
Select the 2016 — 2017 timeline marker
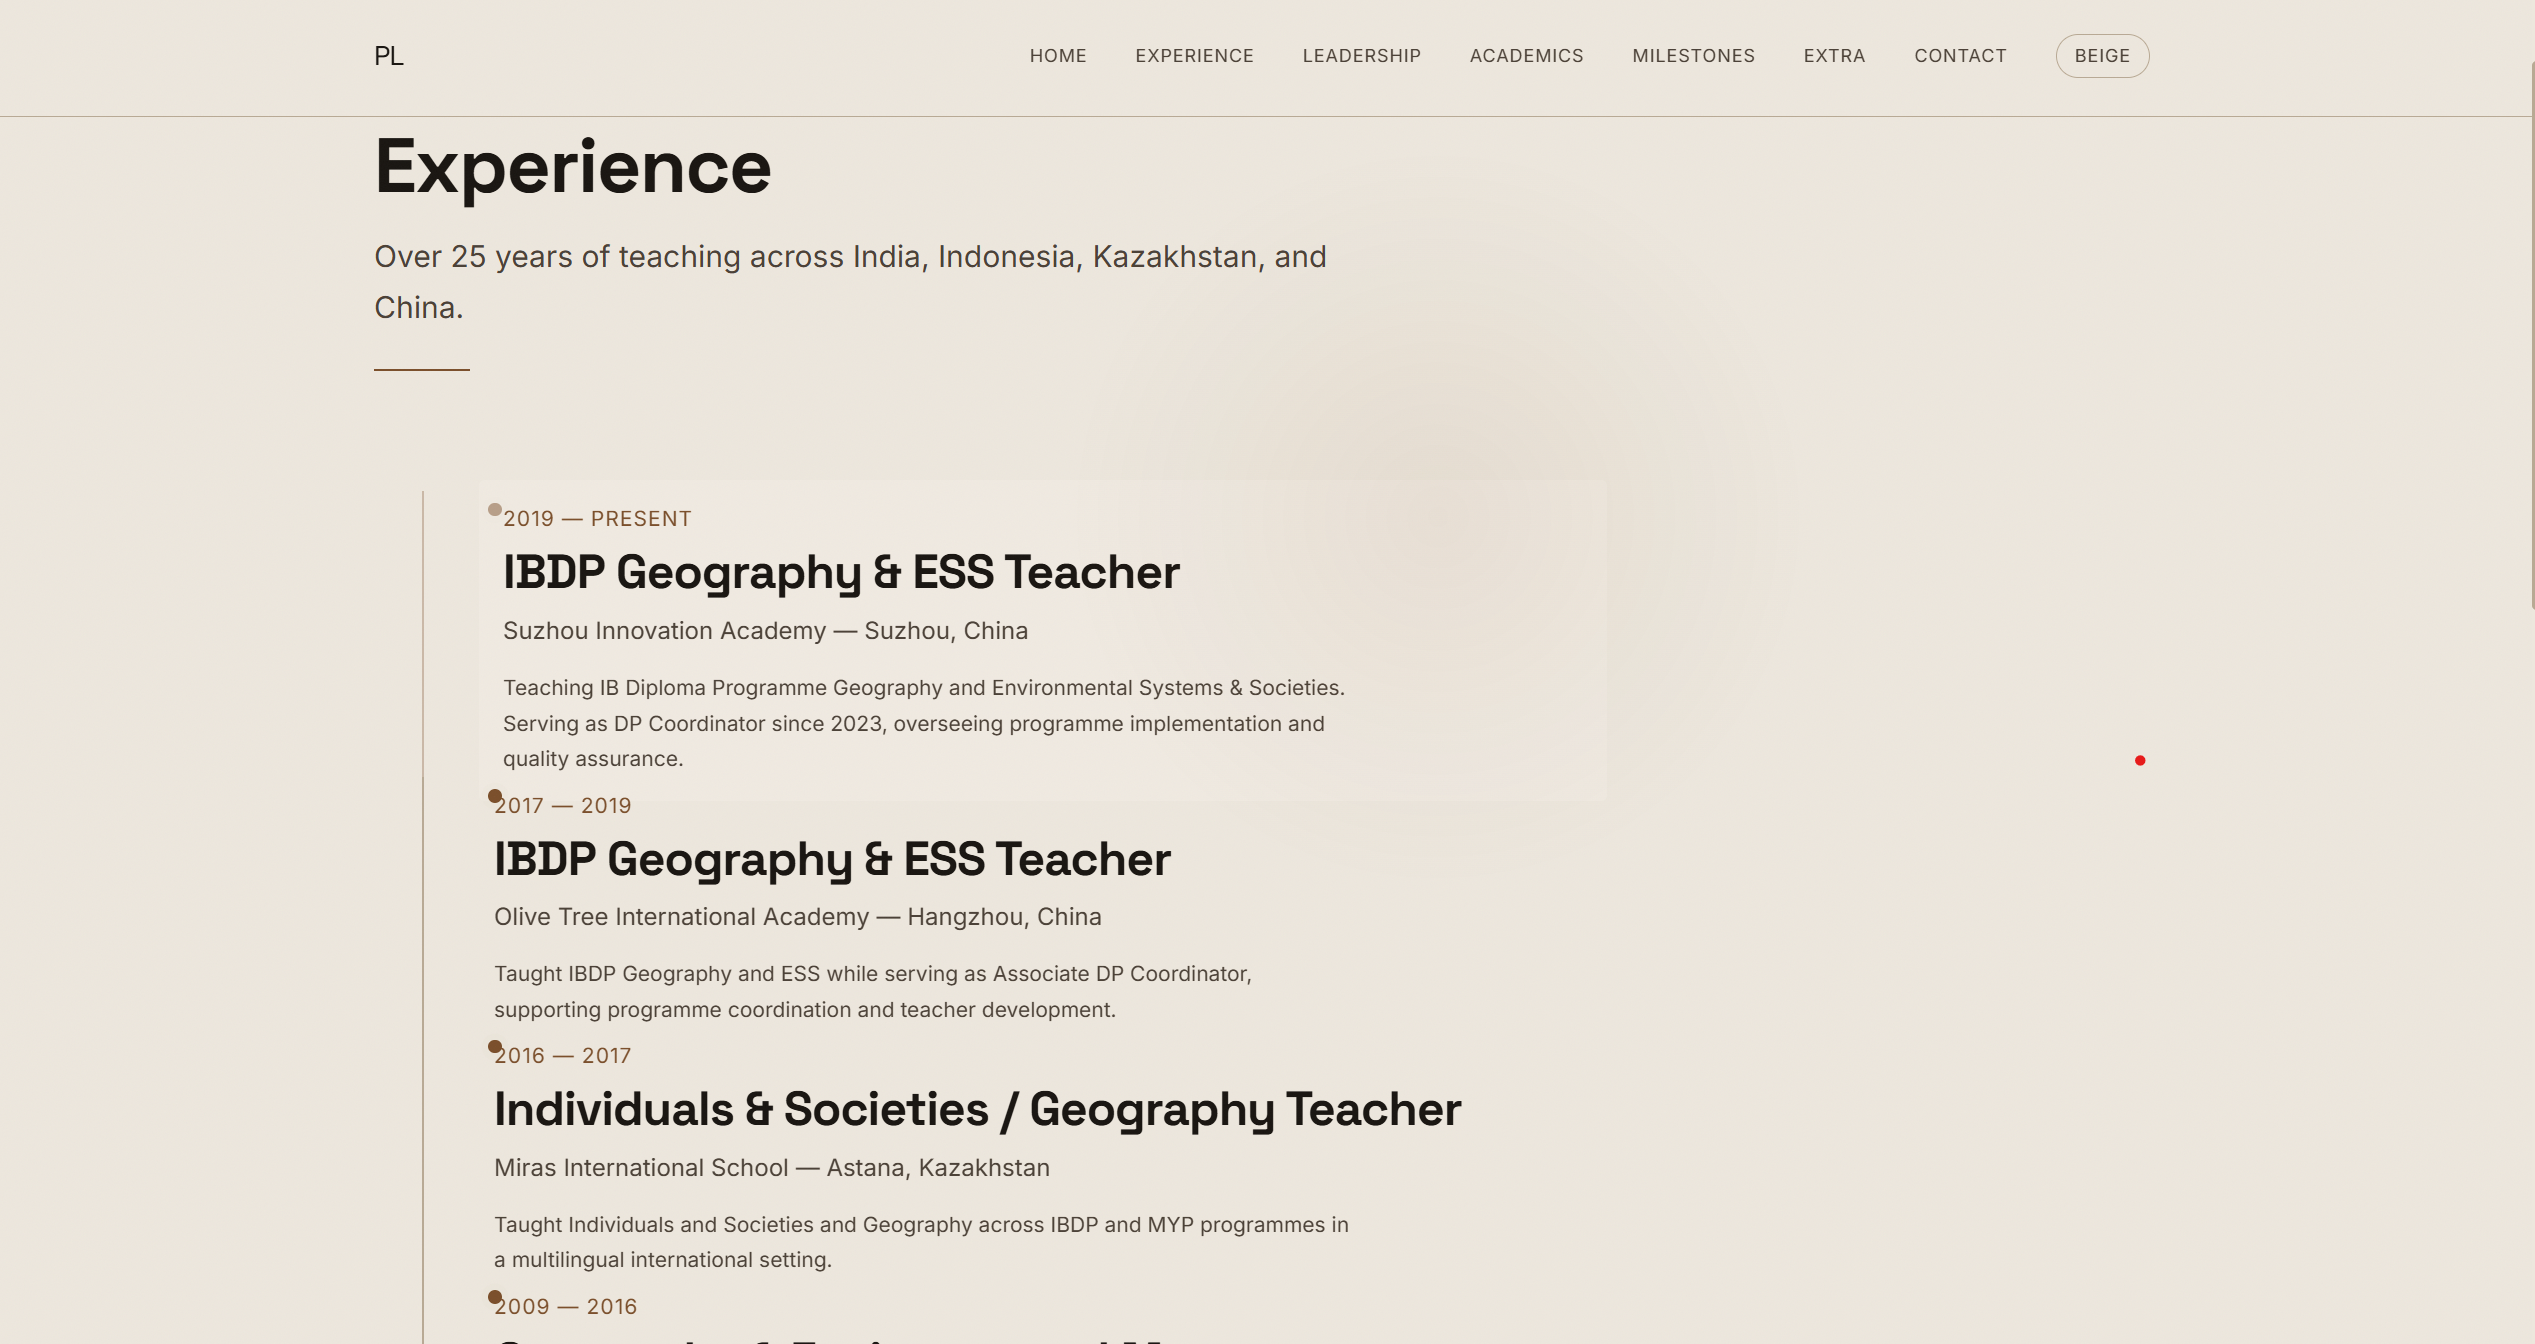click(493, 1046)
